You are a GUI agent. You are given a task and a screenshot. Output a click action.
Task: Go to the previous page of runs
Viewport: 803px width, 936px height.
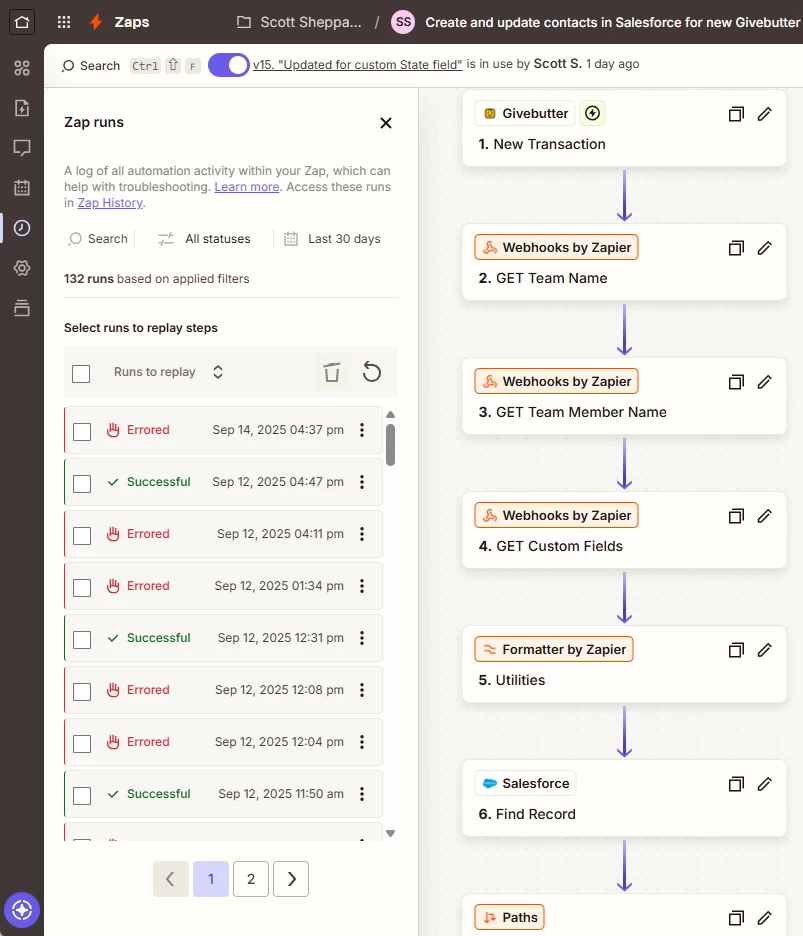coord(171,879)
